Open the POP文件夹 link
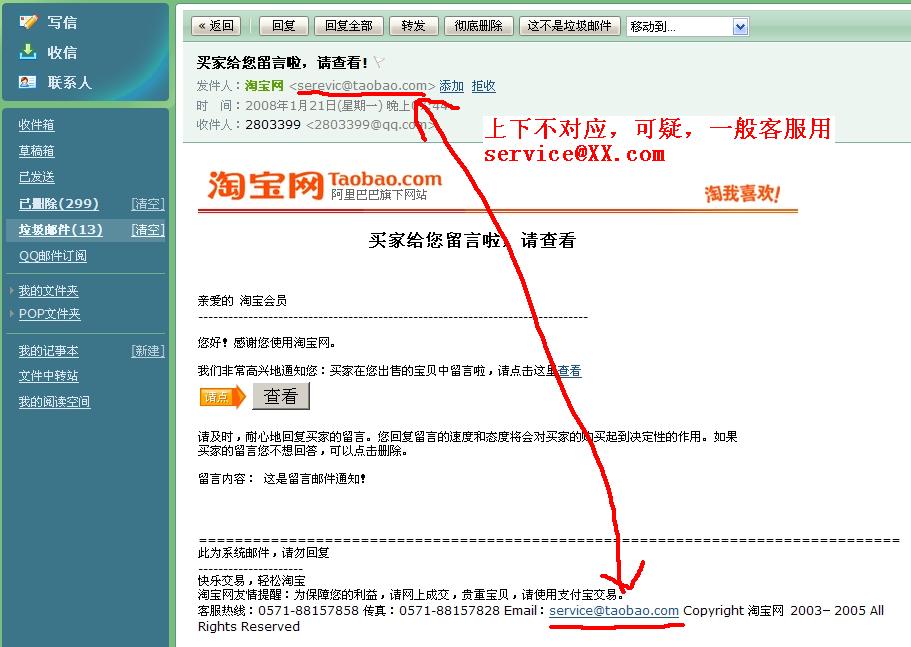This screenshot has height=647, width=911. point(49,314)
